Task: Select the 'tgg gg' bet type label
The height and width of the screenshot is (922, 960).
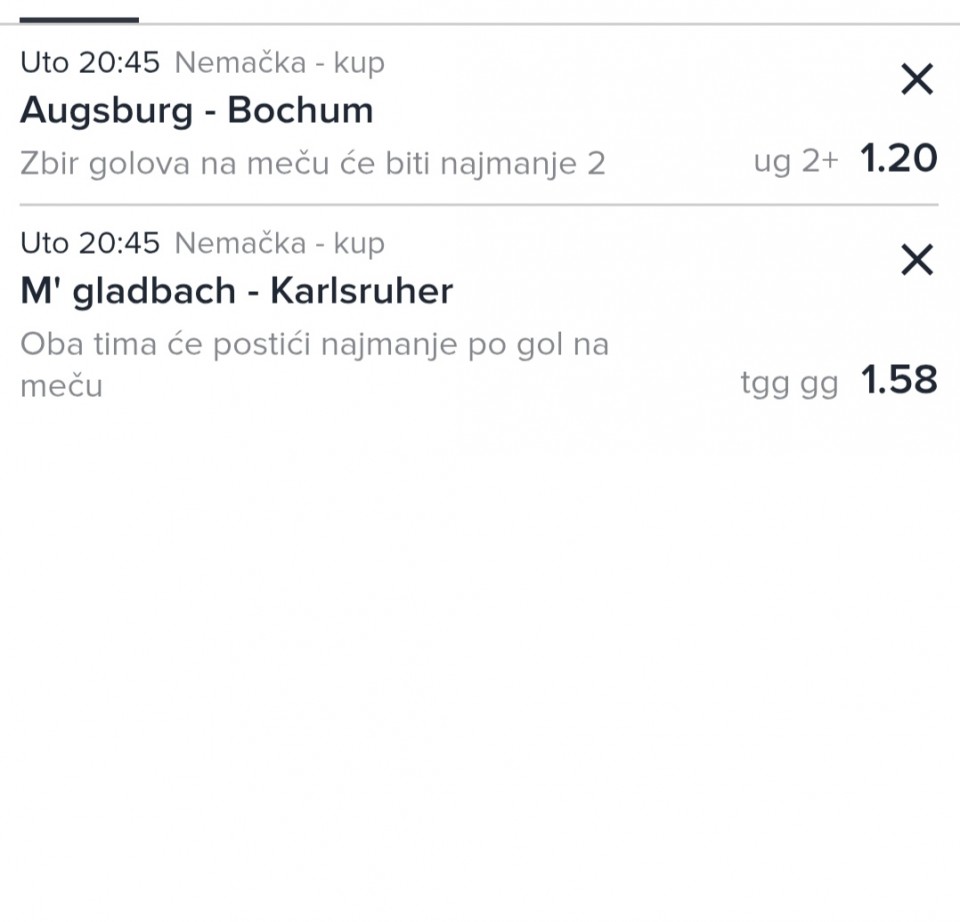Action: (789, 383)
